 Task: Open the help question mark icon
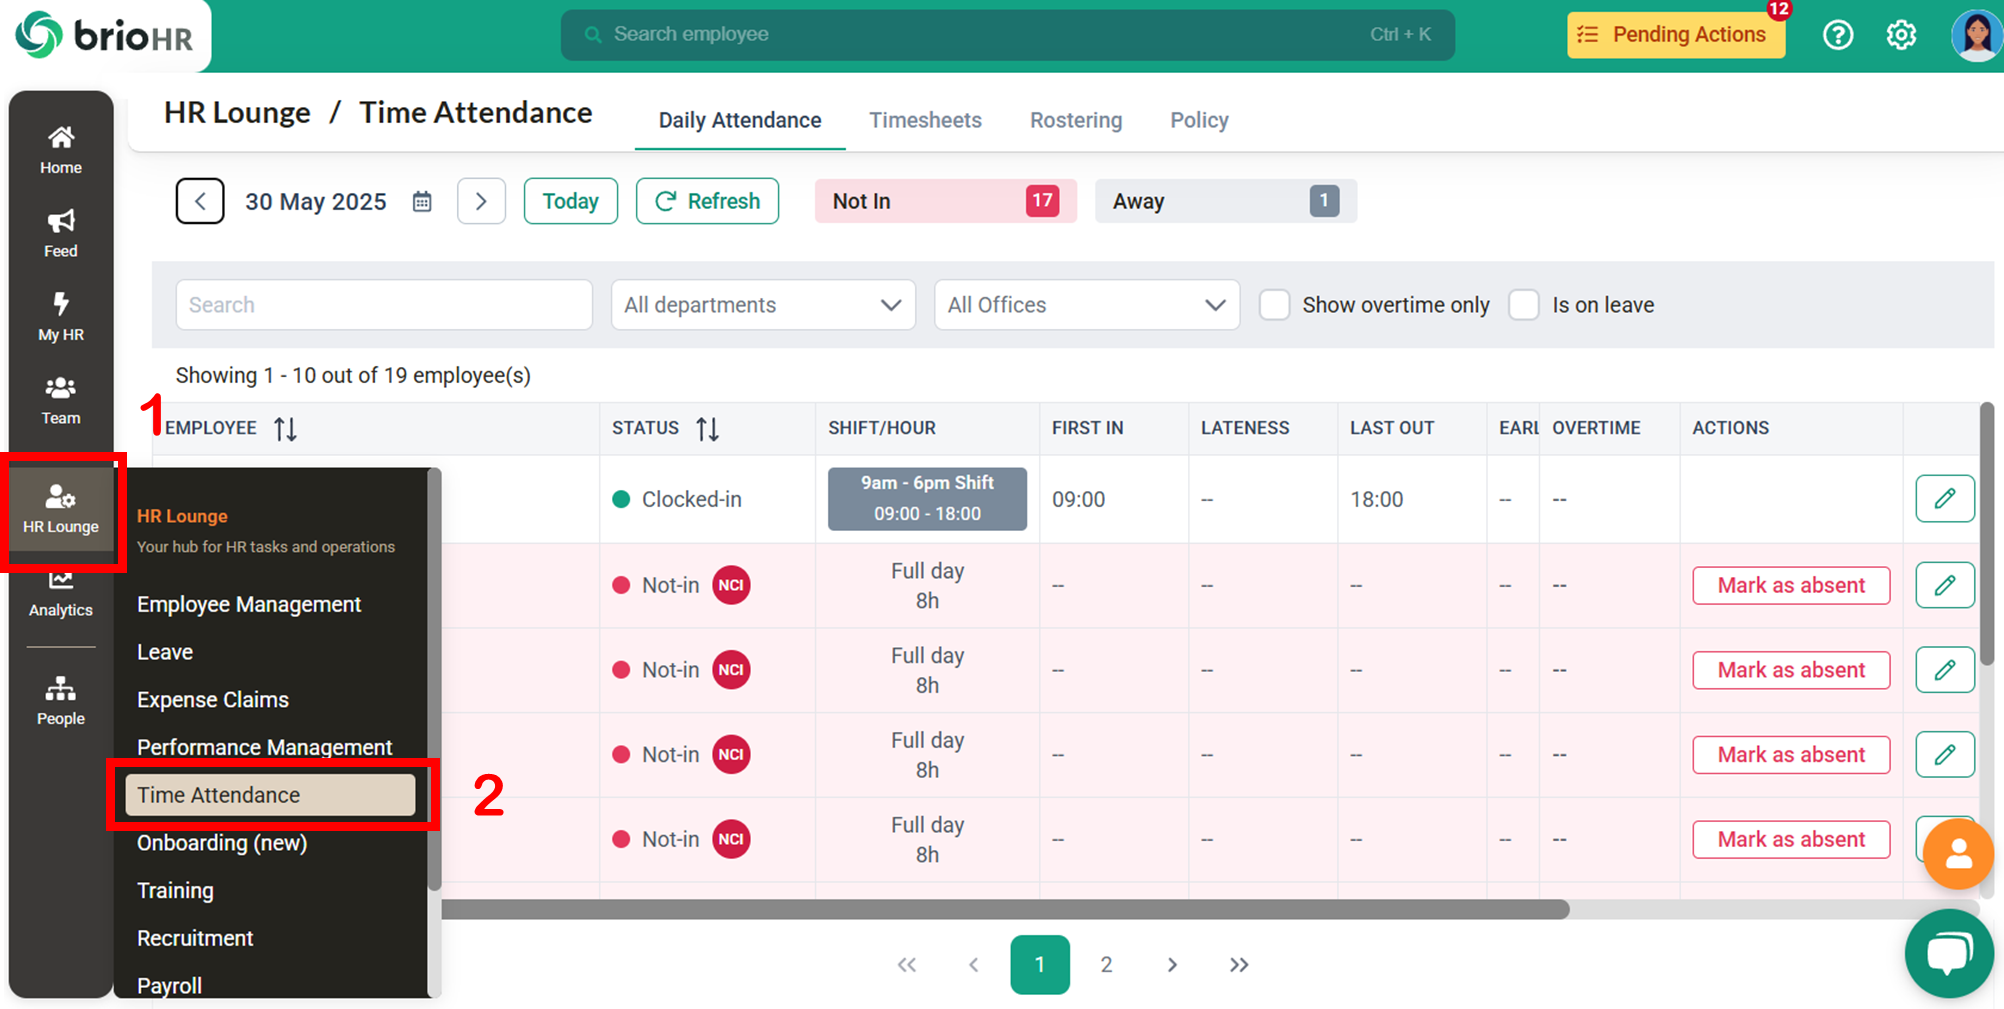click(1838, 35)
